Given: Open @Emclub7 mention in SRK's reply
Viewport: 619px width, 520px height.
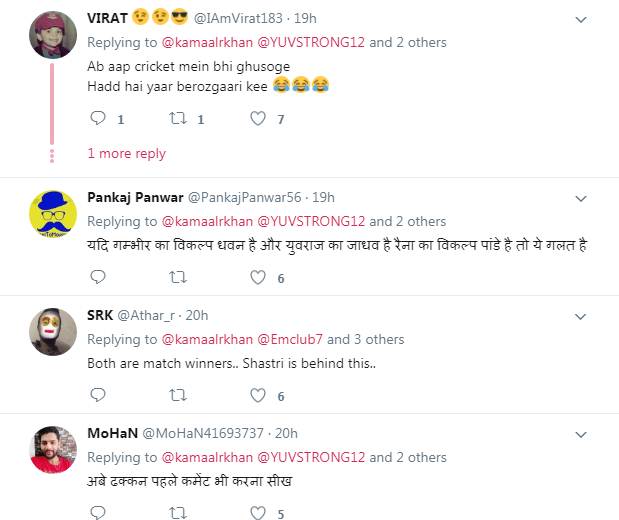Looking at the screenshot, I should click(290, 339).
